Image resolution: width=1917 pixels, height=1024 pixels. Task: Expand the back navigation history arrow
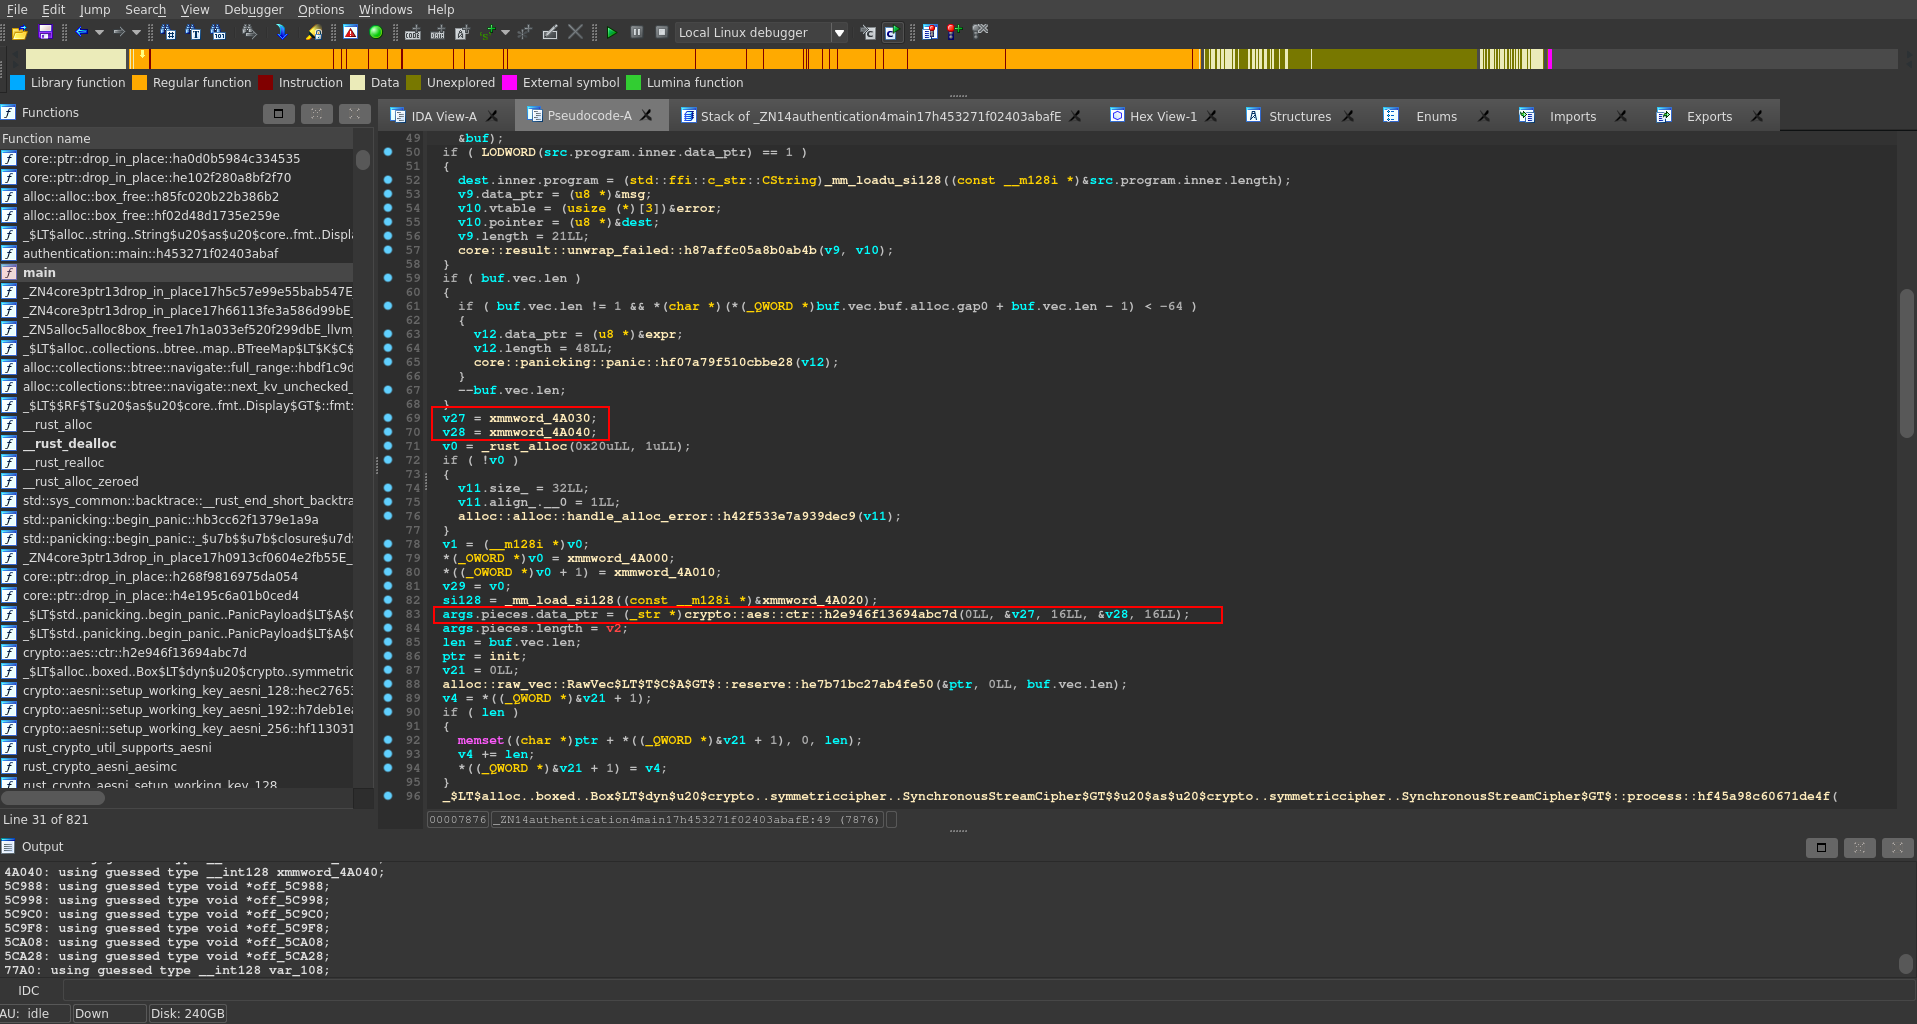(99, 33)
